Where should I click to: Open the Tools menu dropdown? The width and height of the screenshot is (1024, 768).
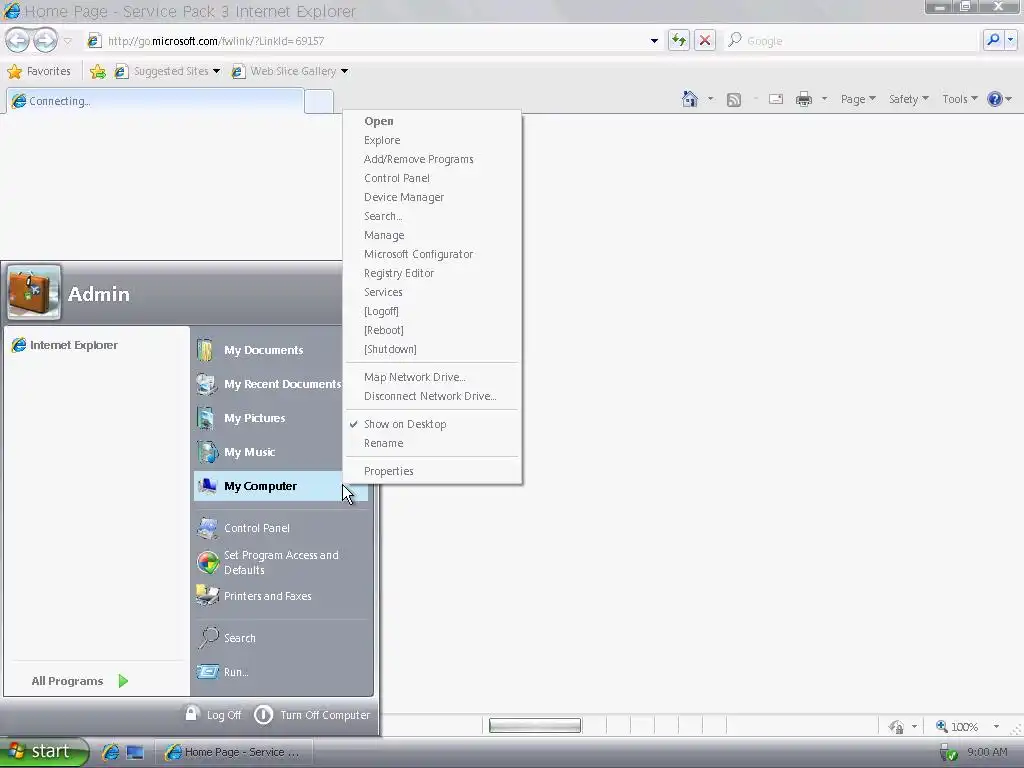coord(959,99)
